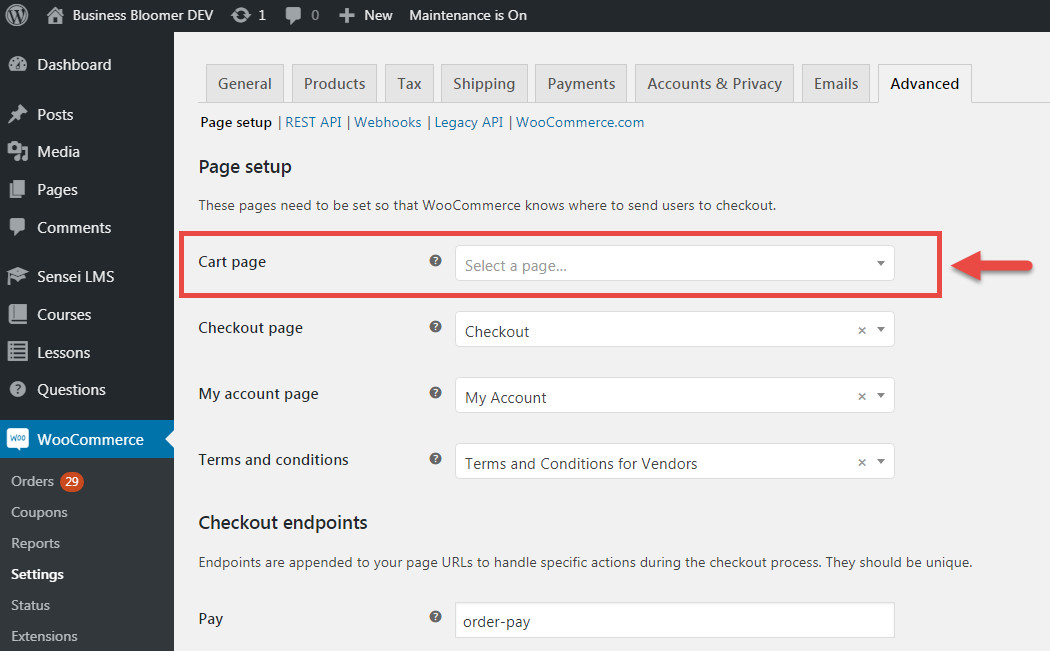Click the orders count badge 29

(72, 481)
